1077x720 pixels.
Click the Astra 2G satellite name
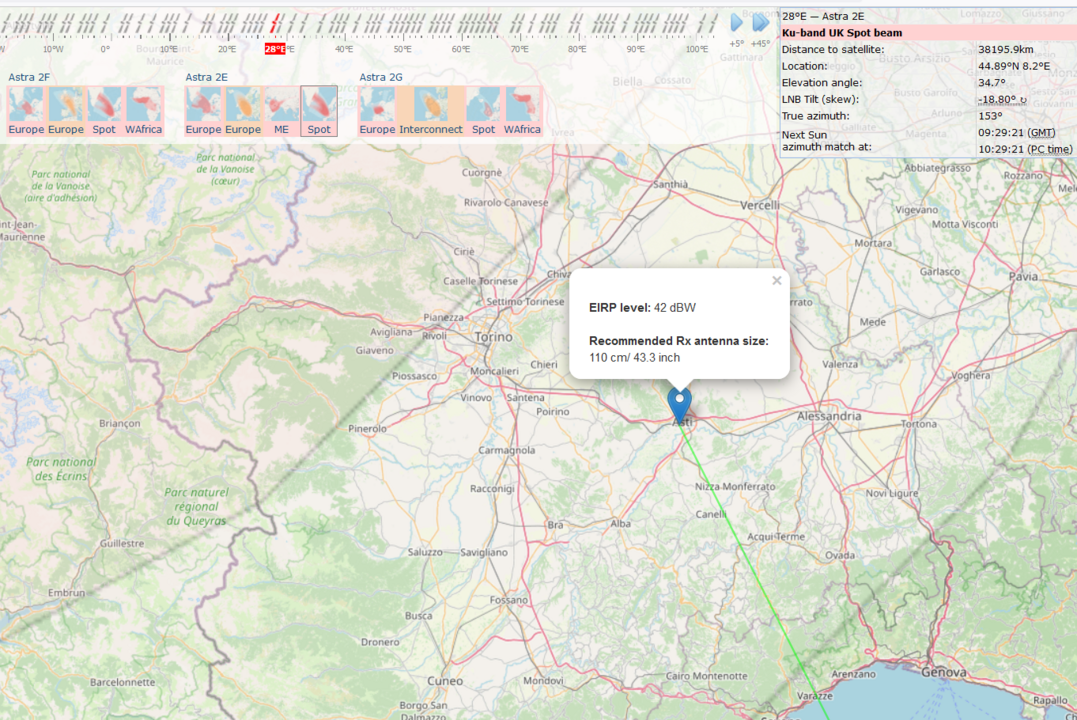381,77
